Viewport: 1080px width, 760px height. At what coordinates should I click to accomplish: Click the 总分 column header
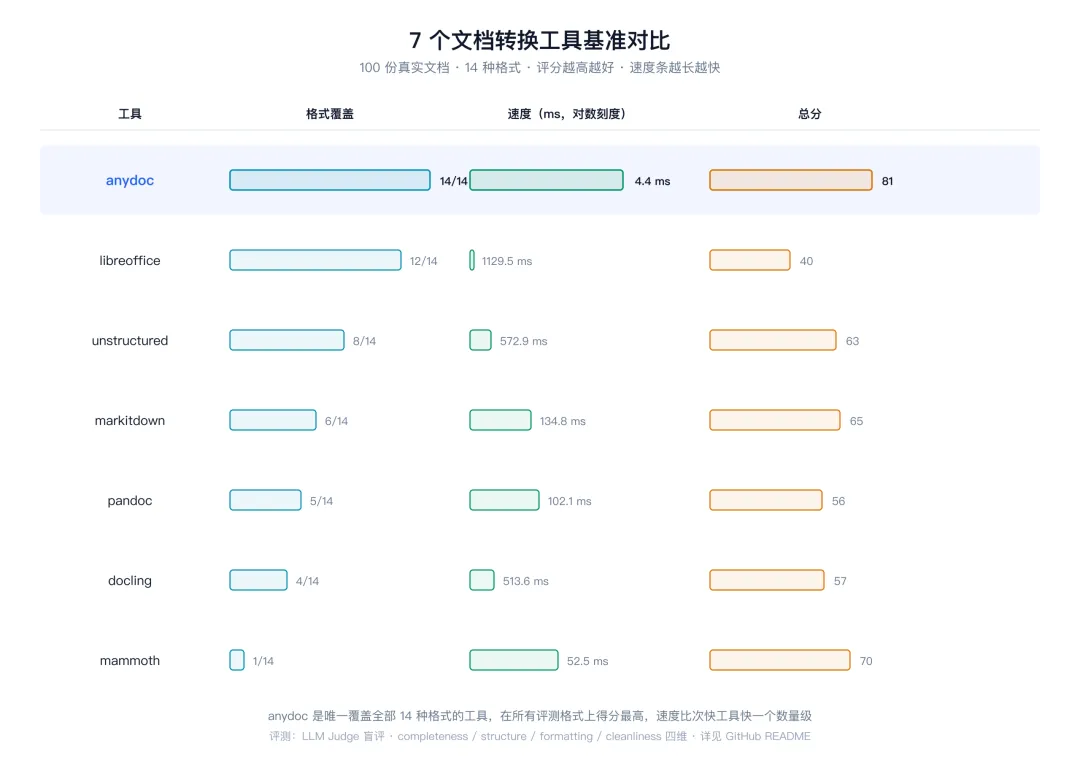click(809, 114)
